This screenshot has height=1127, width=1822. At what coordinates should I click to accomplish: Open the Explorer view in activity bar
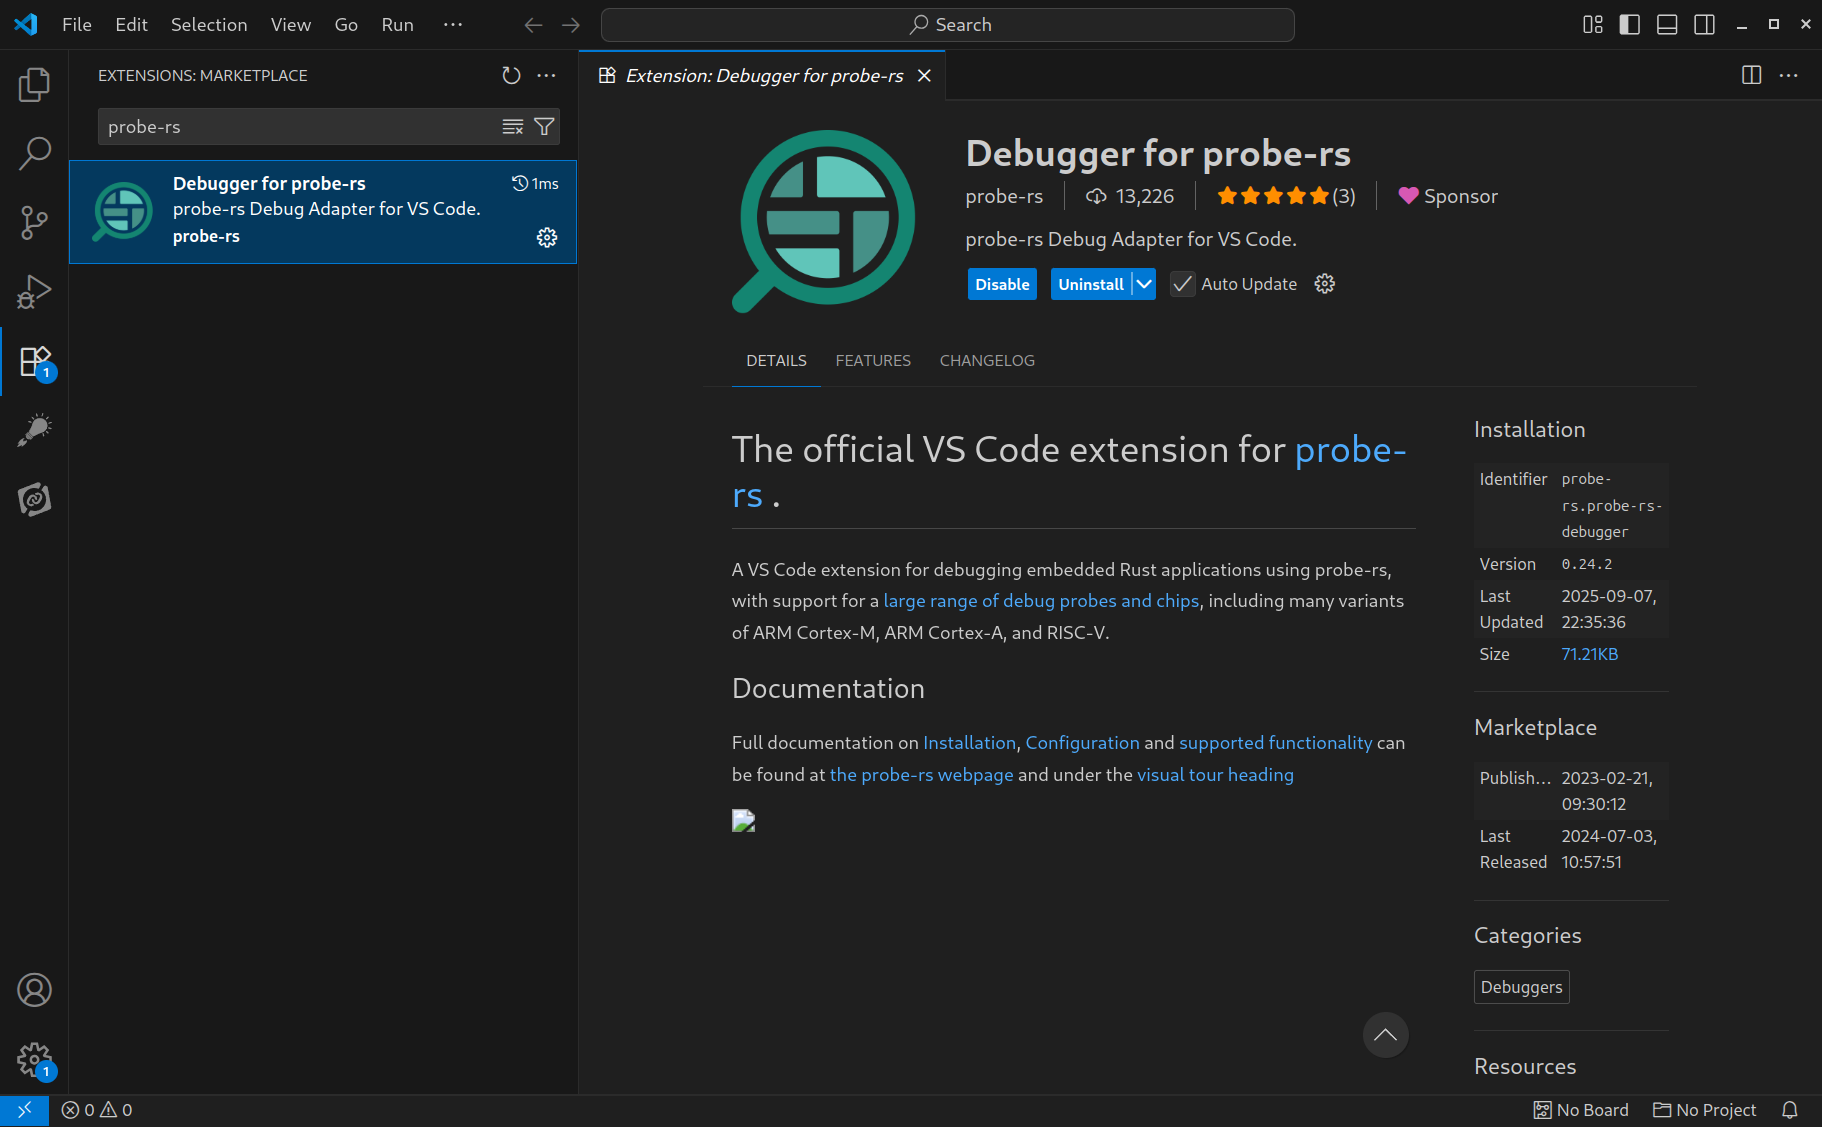click(34, 85)
